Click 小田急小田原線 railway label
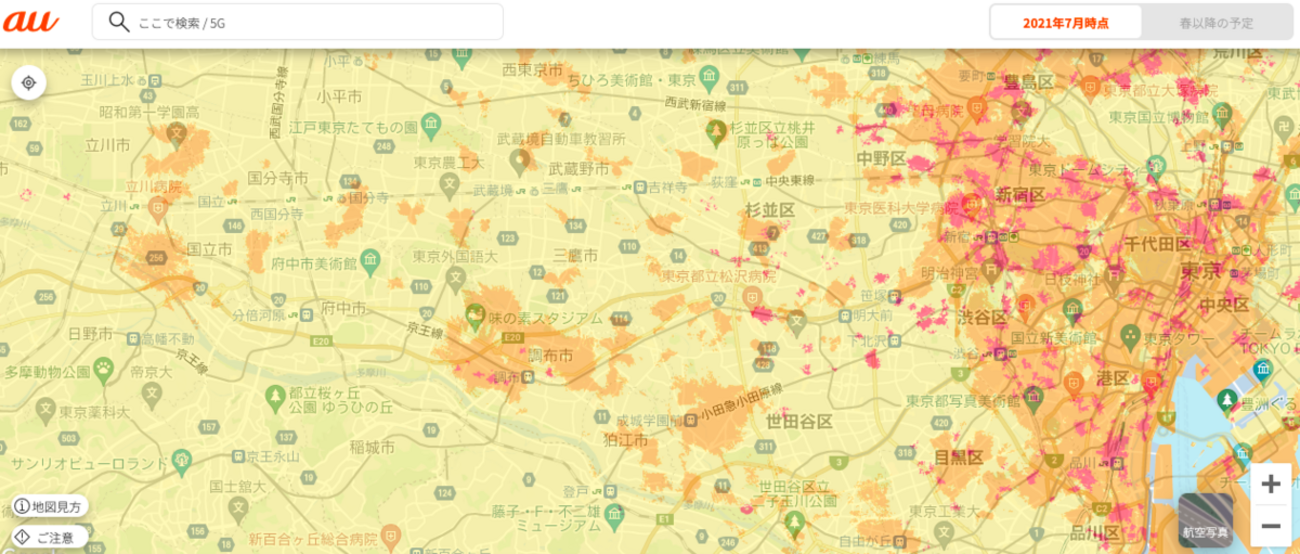This screenshot has height=554, width=1300. click(743, 404)
